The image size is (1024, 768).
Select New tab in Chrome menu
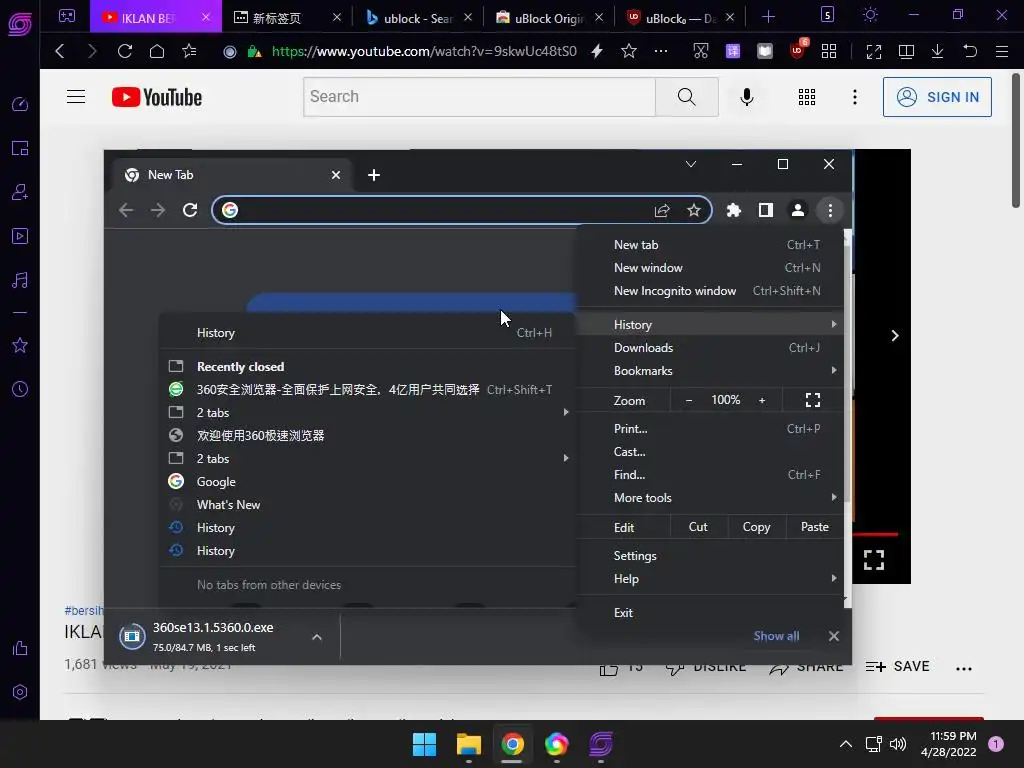coord(711,245)
